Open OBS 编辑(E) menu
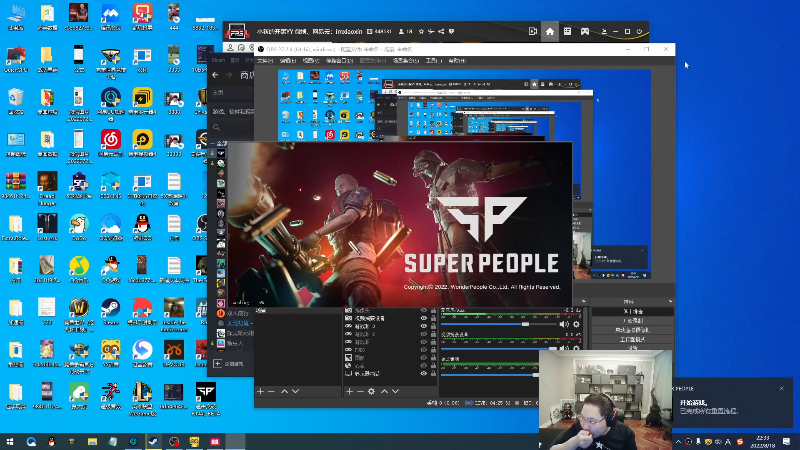 tap(288, 61)
